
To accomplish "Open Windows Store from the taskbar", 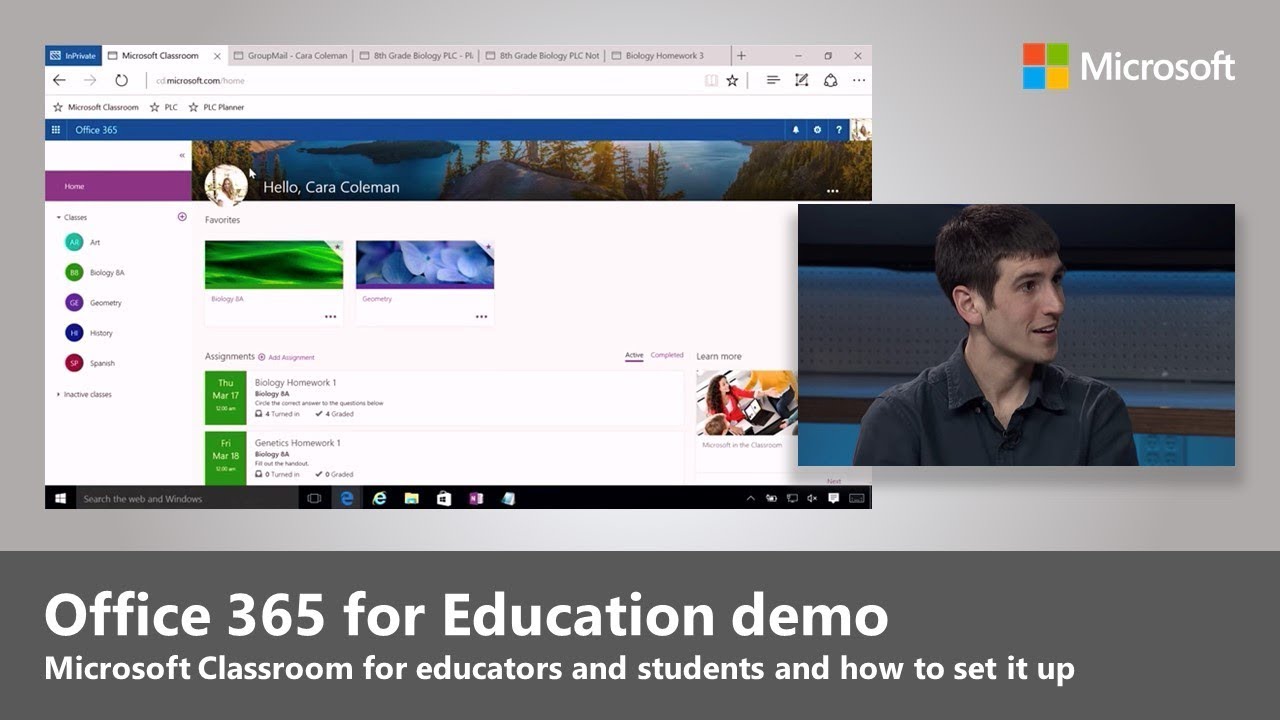I will (x=443, y=498).
